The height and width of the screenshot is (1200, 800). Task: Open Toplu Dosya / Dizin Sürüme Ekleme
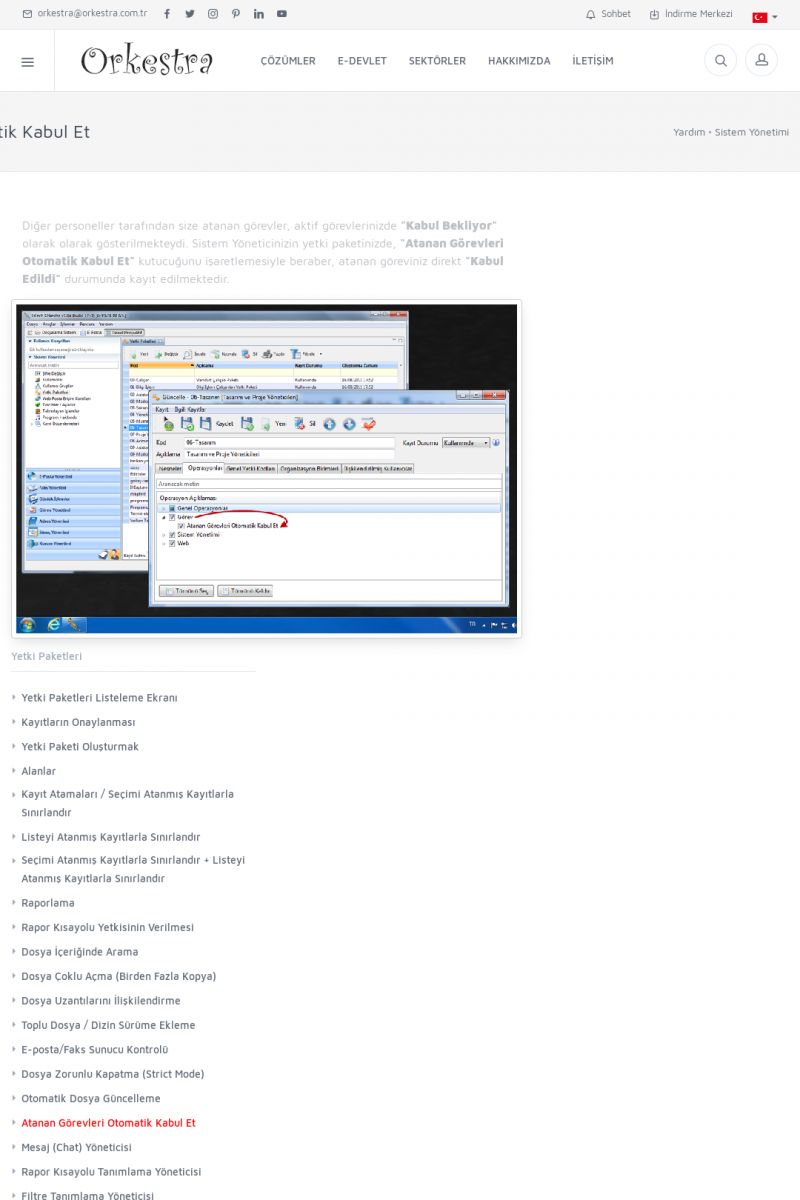point(108,1025)
